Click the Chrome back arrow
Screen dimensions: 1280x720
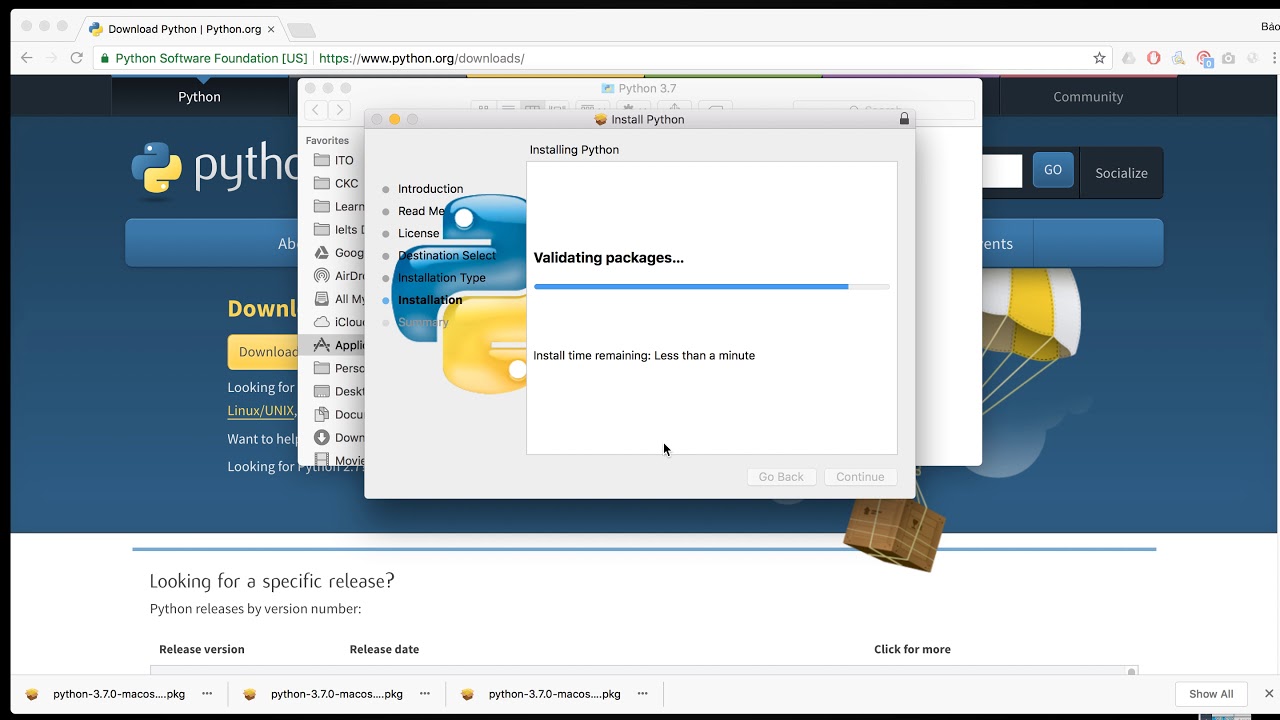pos(27,58)
